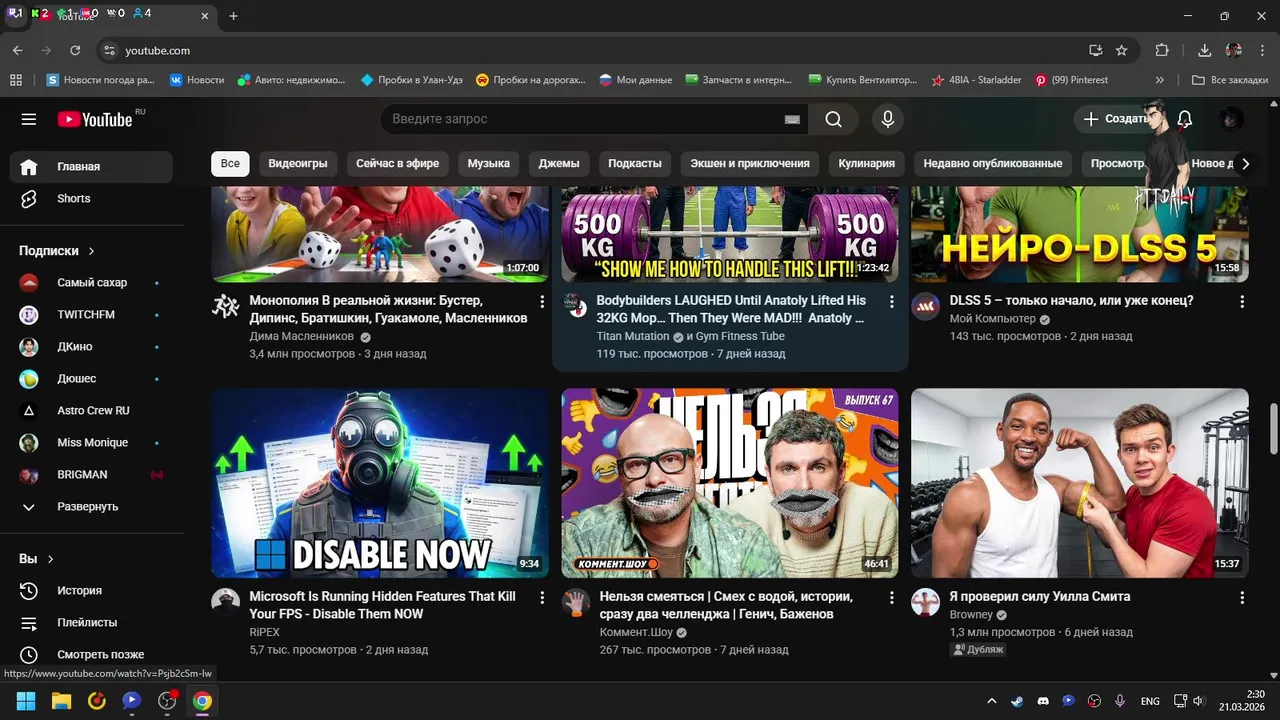Open Все закладки folder

(x=1230, y=80)
